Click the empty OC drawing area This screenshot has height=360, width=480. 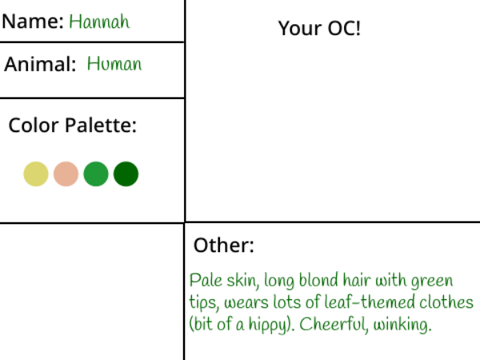[333, 130]
